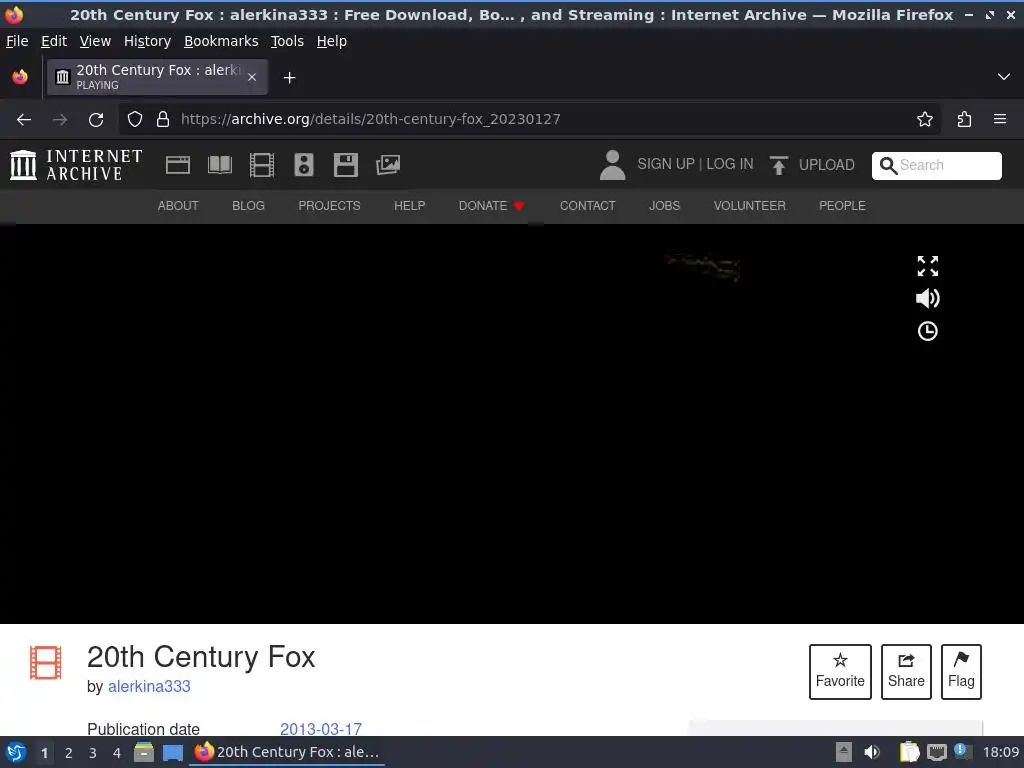Open the Images icon in navbar
Screen dimensions: 1024x768
click(388, 165)
